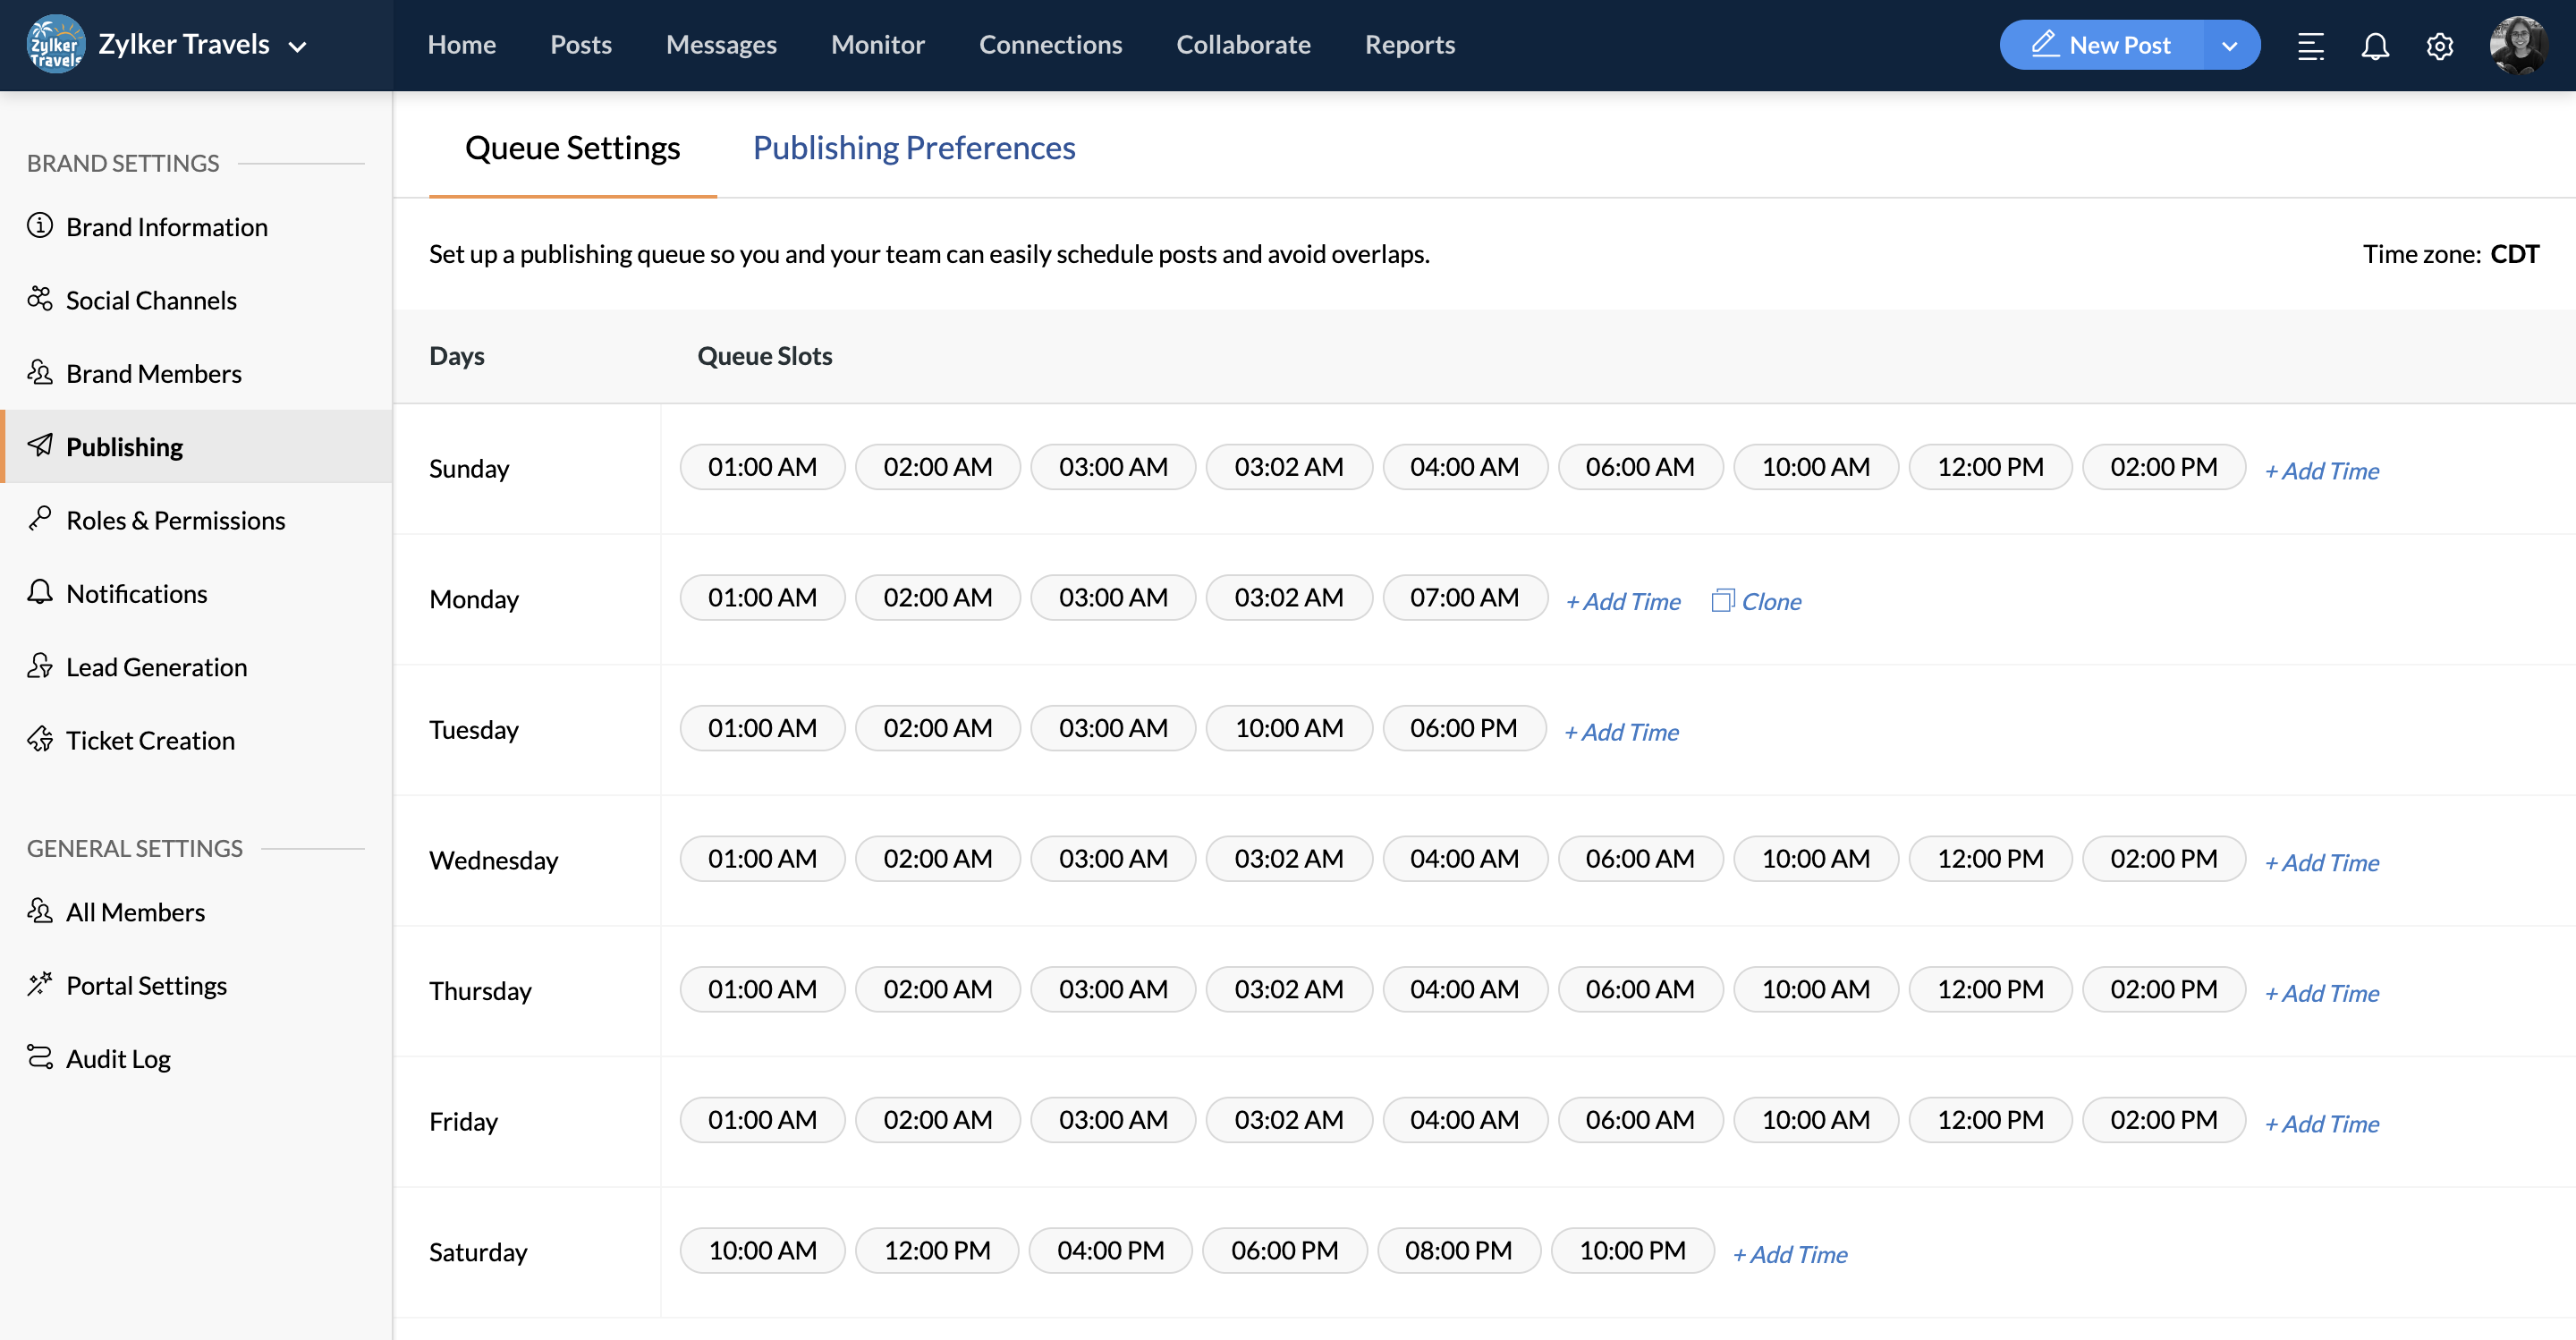Image resolution: width=2576 pixels, height=1340 pixels.
Task: Switch to Publishing Preferences tab
Action: [913, 148]
